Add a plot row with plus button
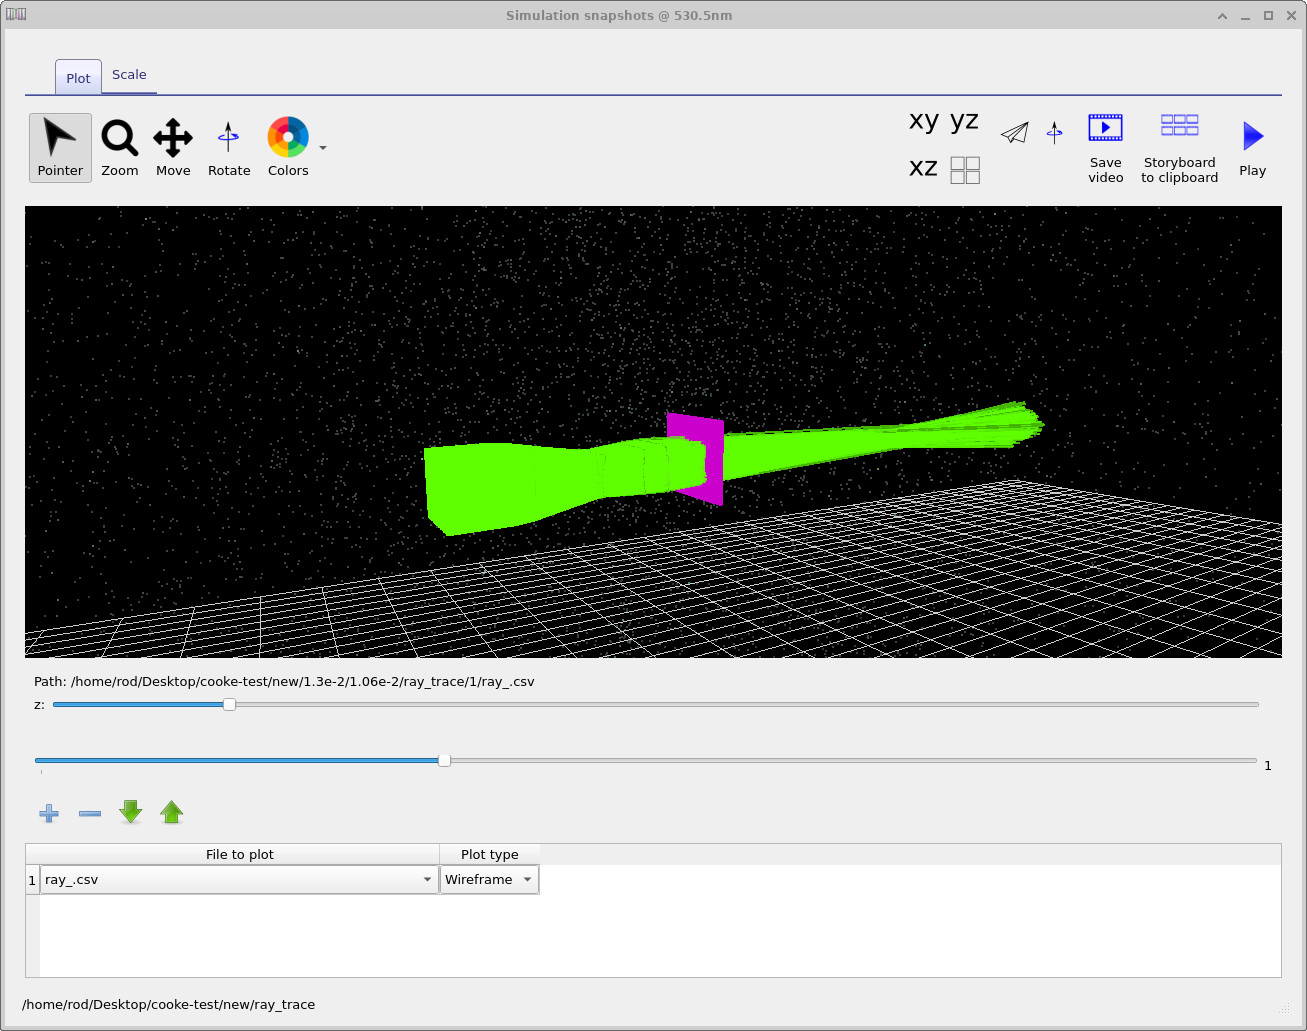Image resolution: width=1307 pixels, height=1031 pixels. coord(48,813)
